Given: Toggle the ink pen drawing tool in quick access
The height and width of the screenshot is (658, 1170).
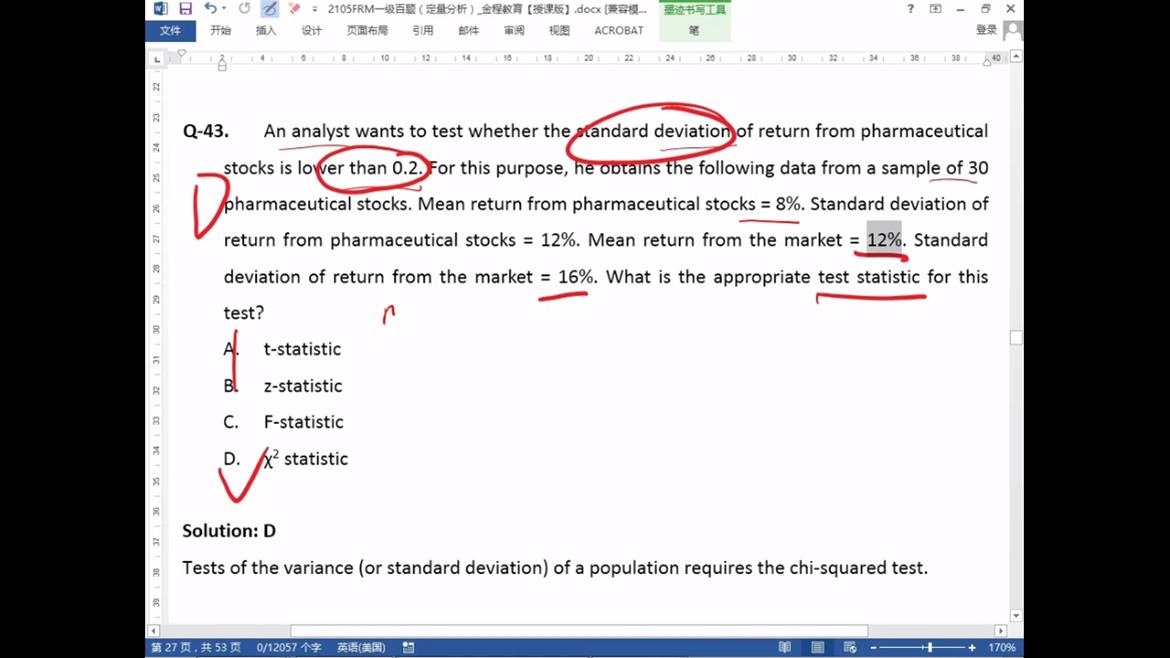Looking at the screenshot, I should (x=269, y=9).
